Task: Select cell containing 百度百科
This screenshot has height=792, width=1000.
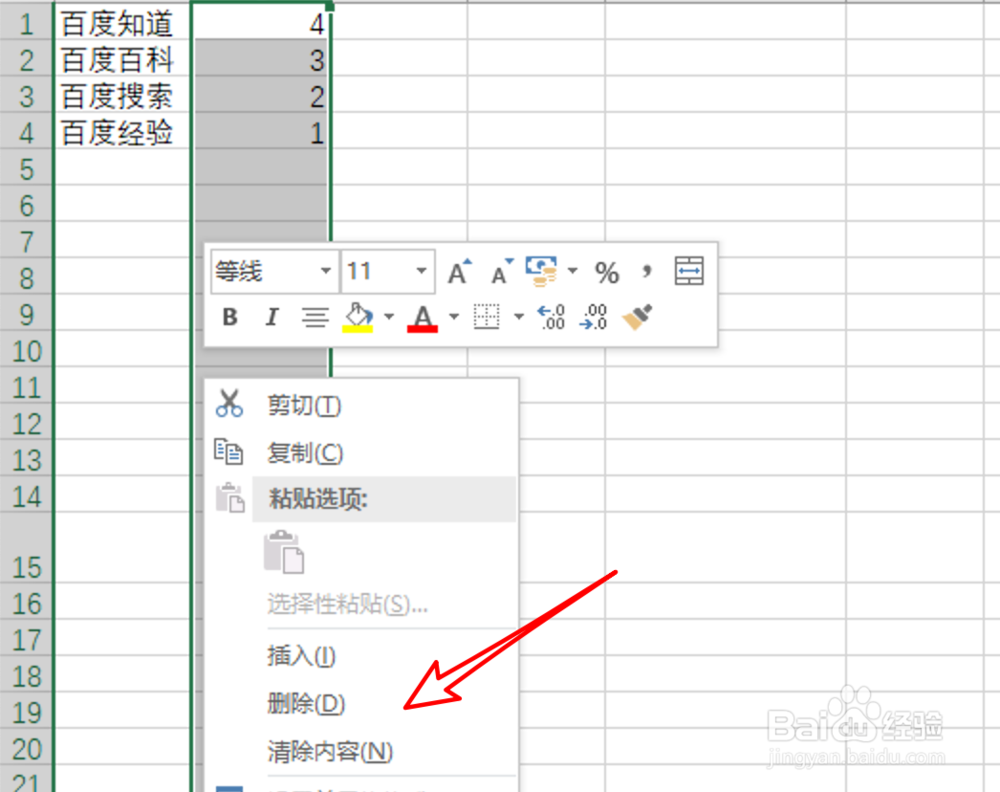Action: 122,60
